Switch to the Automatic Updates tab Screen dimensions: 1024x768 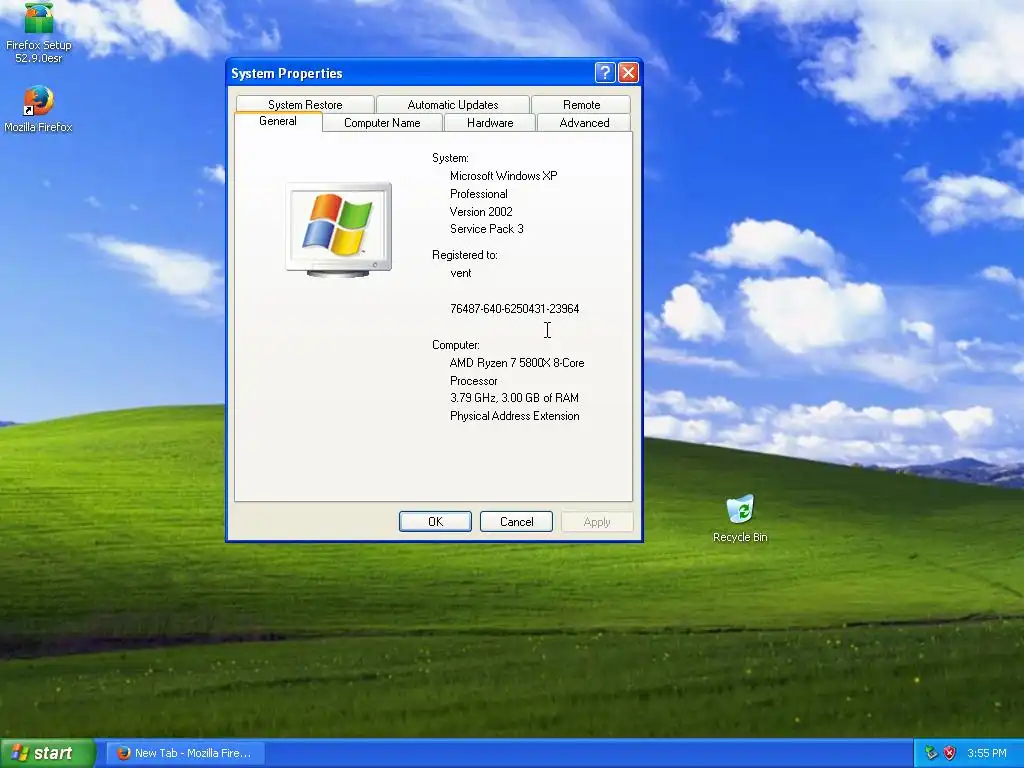tap(453, 104)
